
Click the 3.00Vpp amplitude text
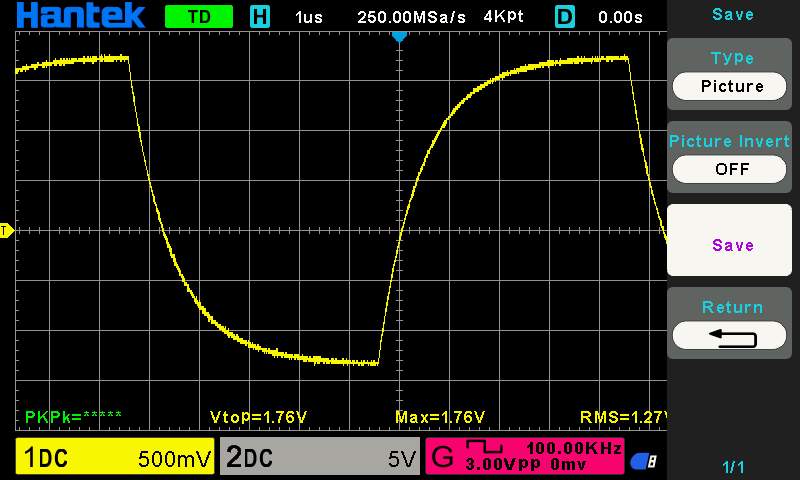[x=503, y=465]
